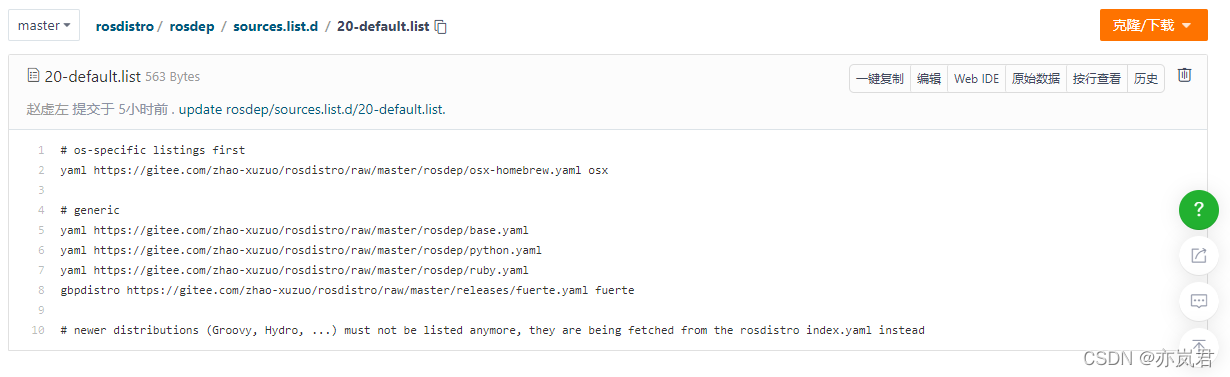
Task: Click the share external-link floating icon
Action: 1198,255
